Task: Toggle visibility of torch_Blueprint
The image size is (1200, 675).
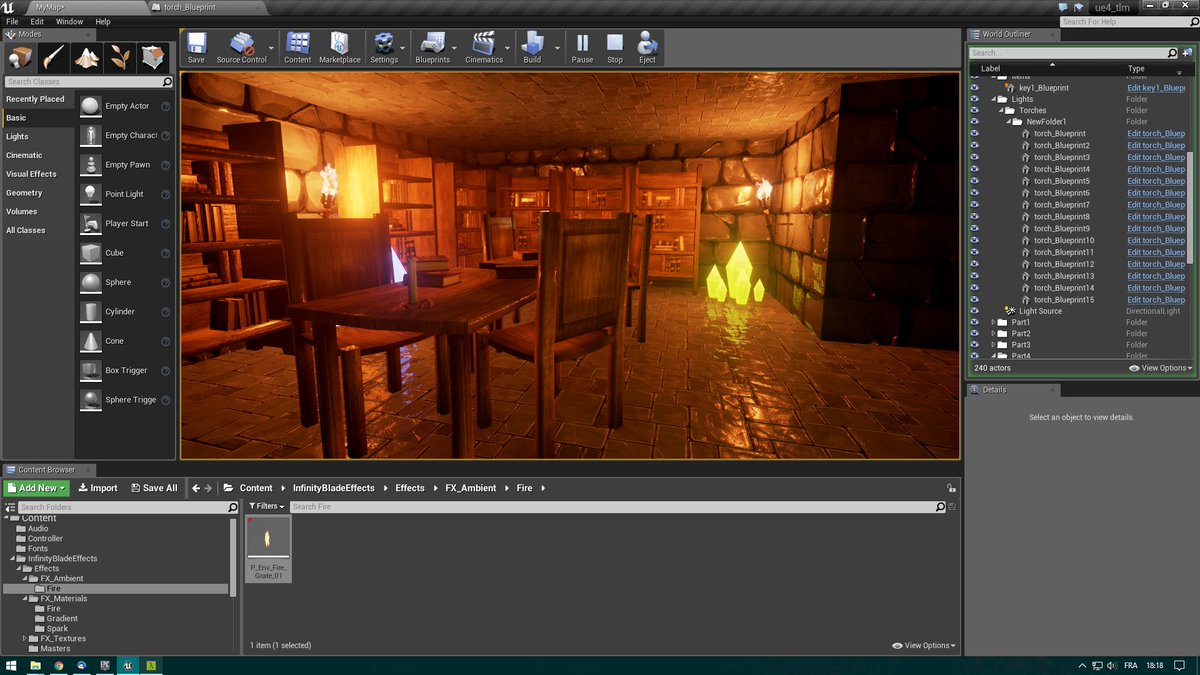Action: coord(974,133)
